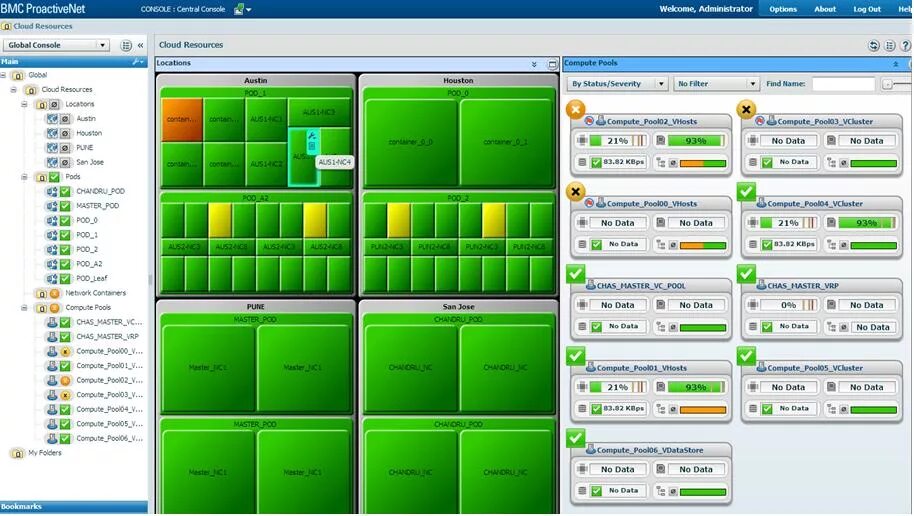Viewport: 914px width, 516px height.
Task: Collapse the Pods tree node
Action: pyautogui.click(x=24, y=177)
